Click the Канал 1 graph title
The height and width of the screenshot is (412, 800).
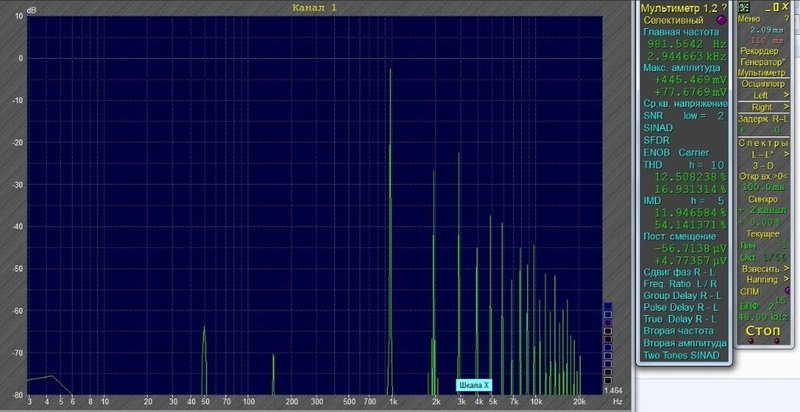(315, 8)
